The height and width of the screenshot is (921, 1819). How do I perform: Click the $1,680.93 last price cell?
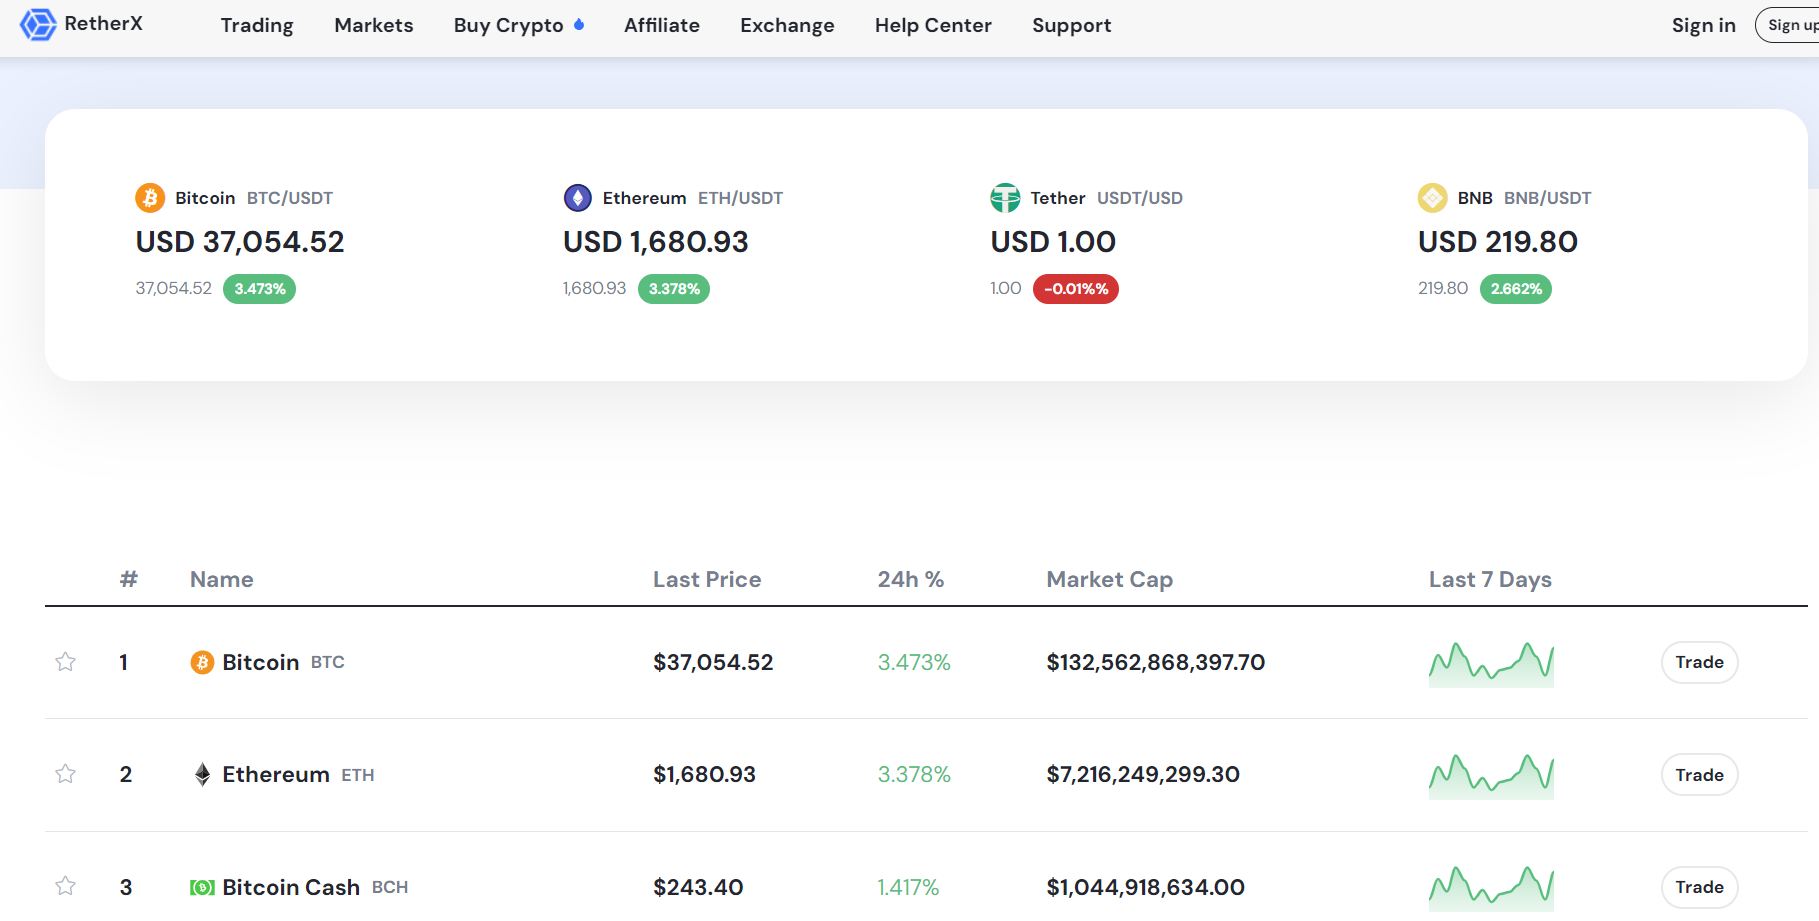pos(704,774)
